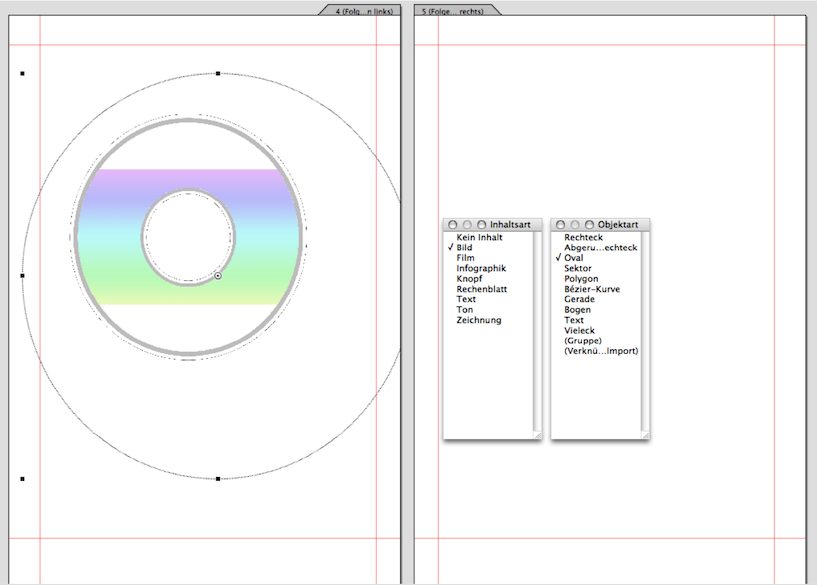817x585 pixels.
Task: Pick 'Film' as content type
Action: tap(465, 258)
